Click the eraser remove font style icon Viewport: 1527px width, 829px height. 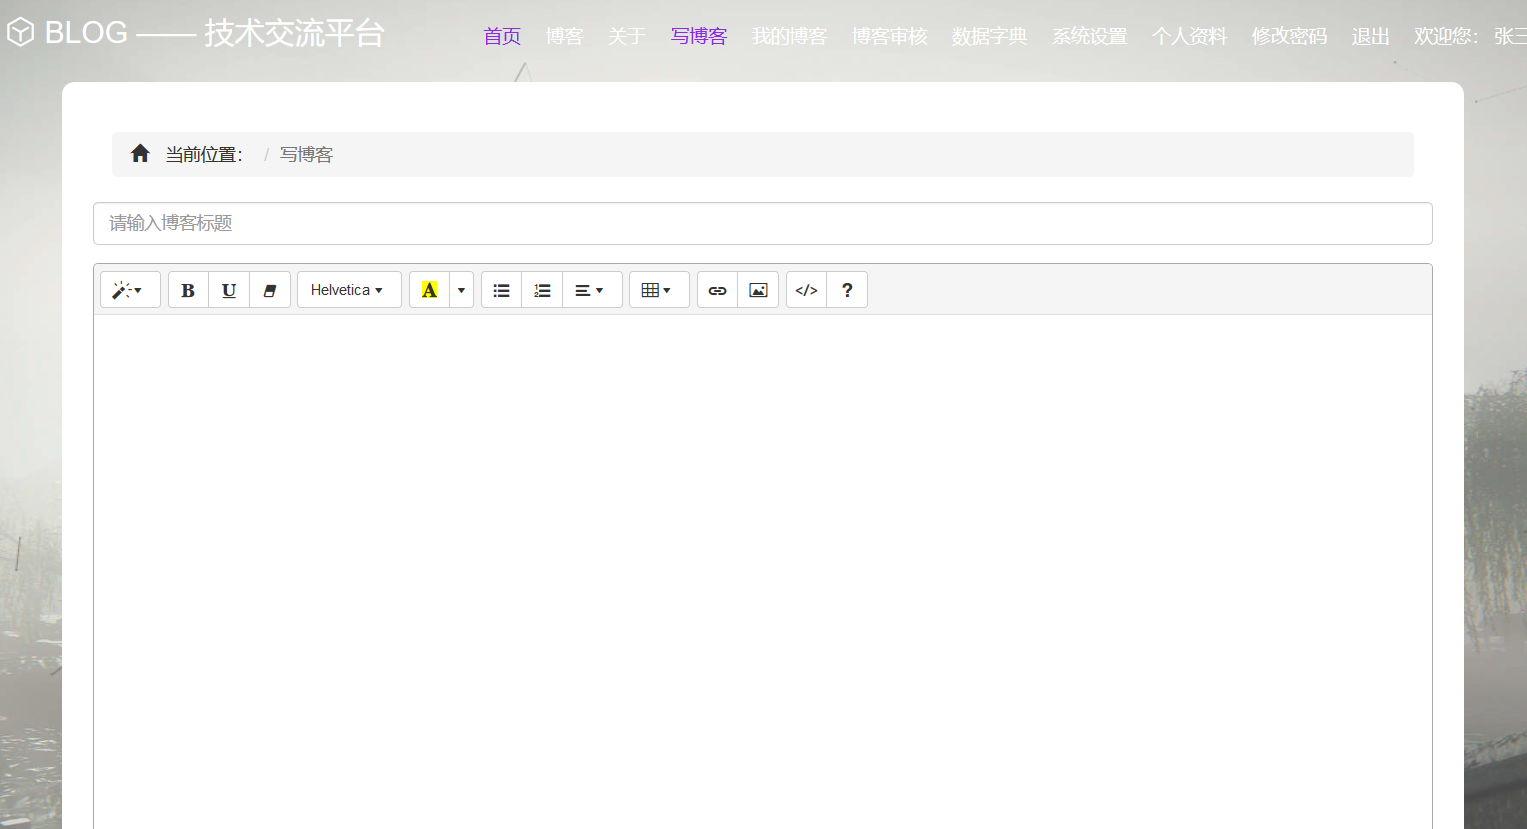(270, 290)
